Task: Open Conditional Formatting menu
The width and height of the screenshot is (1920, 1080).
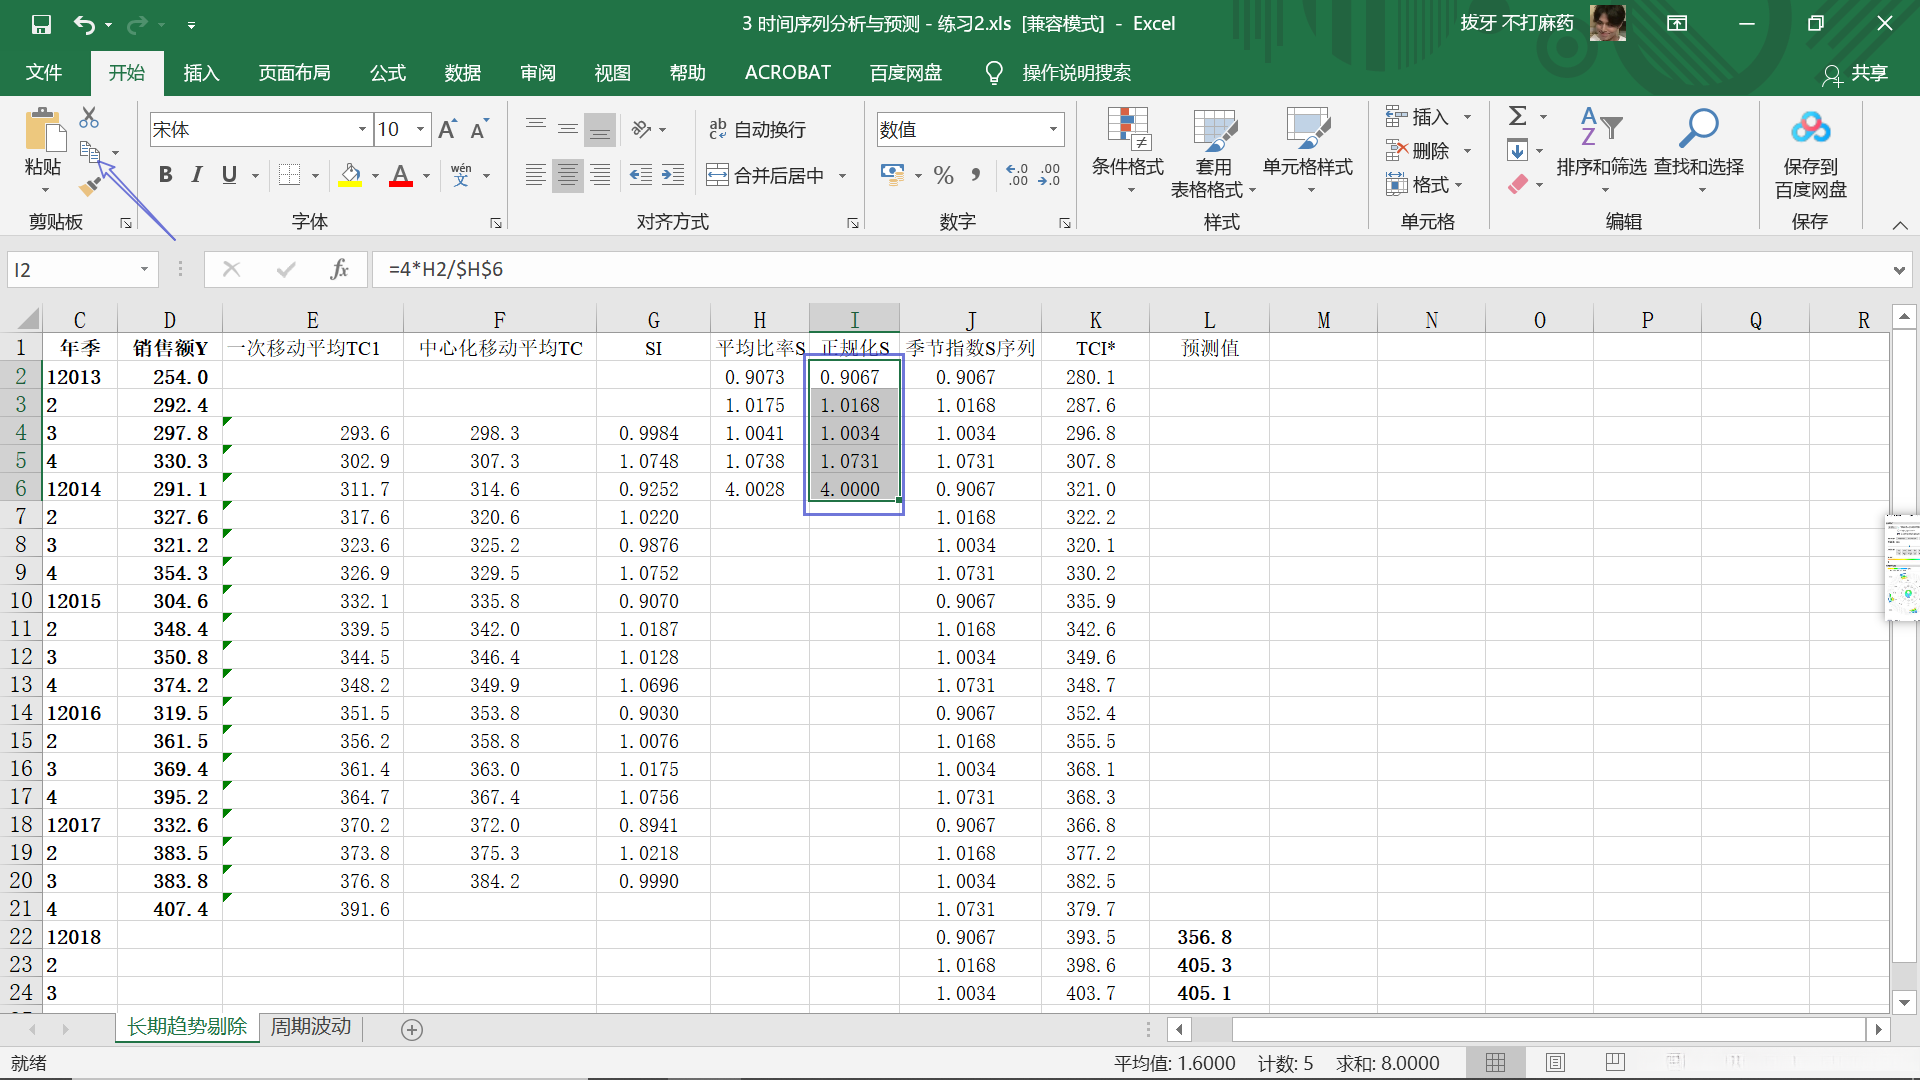Action: point(1127,150)
